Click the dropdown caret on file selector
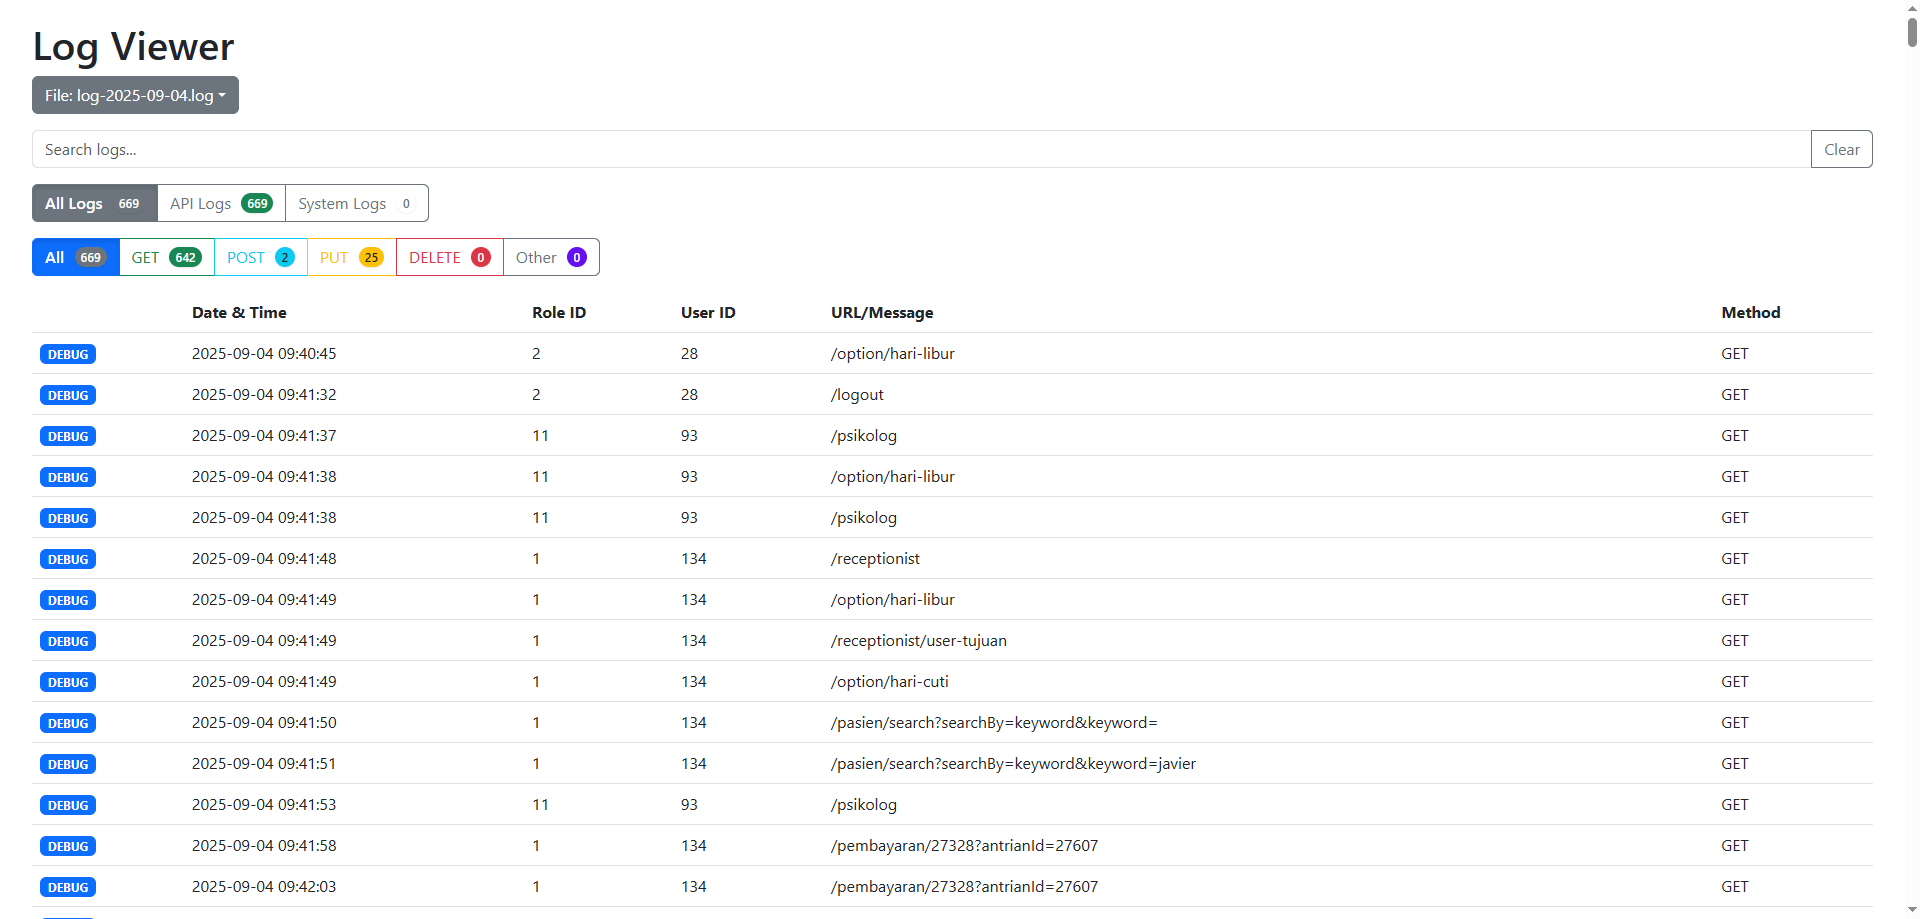The width and height of the screenshot is (1920, 919). point(223,95)
